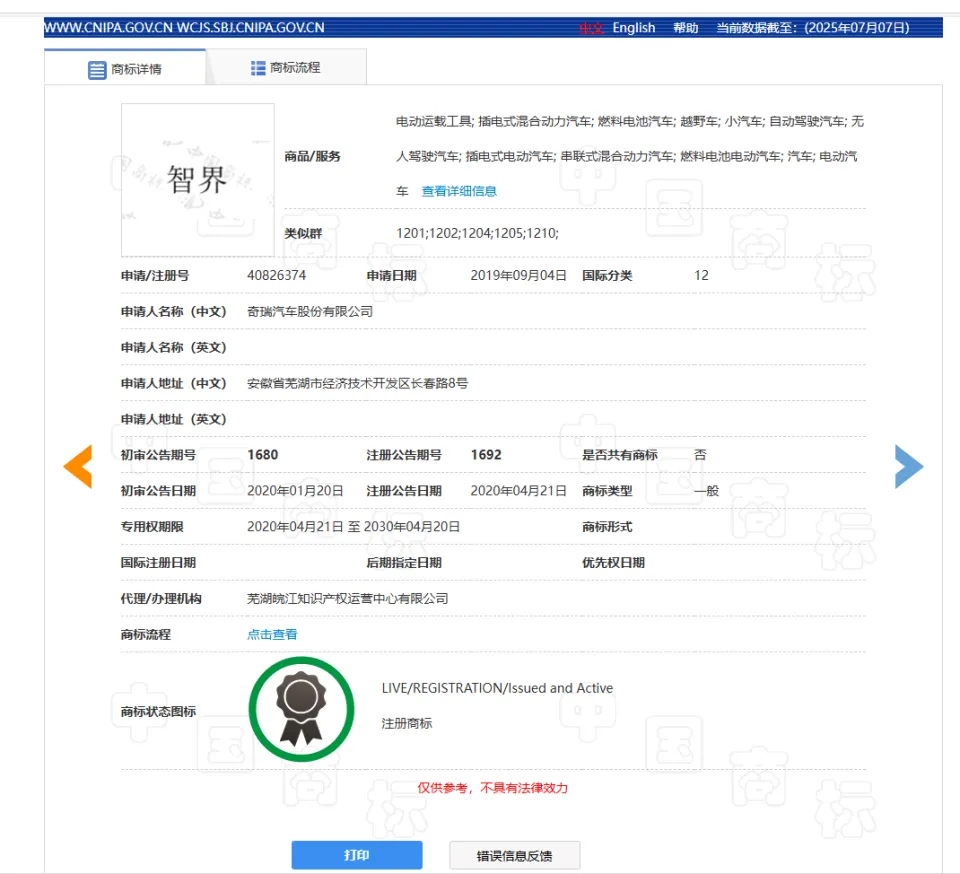Select similar group codes 1201;1202;1204;1205;1210;
Image resolution: width=960 pixels, height=874 pixels.
[x=478, y=233]
